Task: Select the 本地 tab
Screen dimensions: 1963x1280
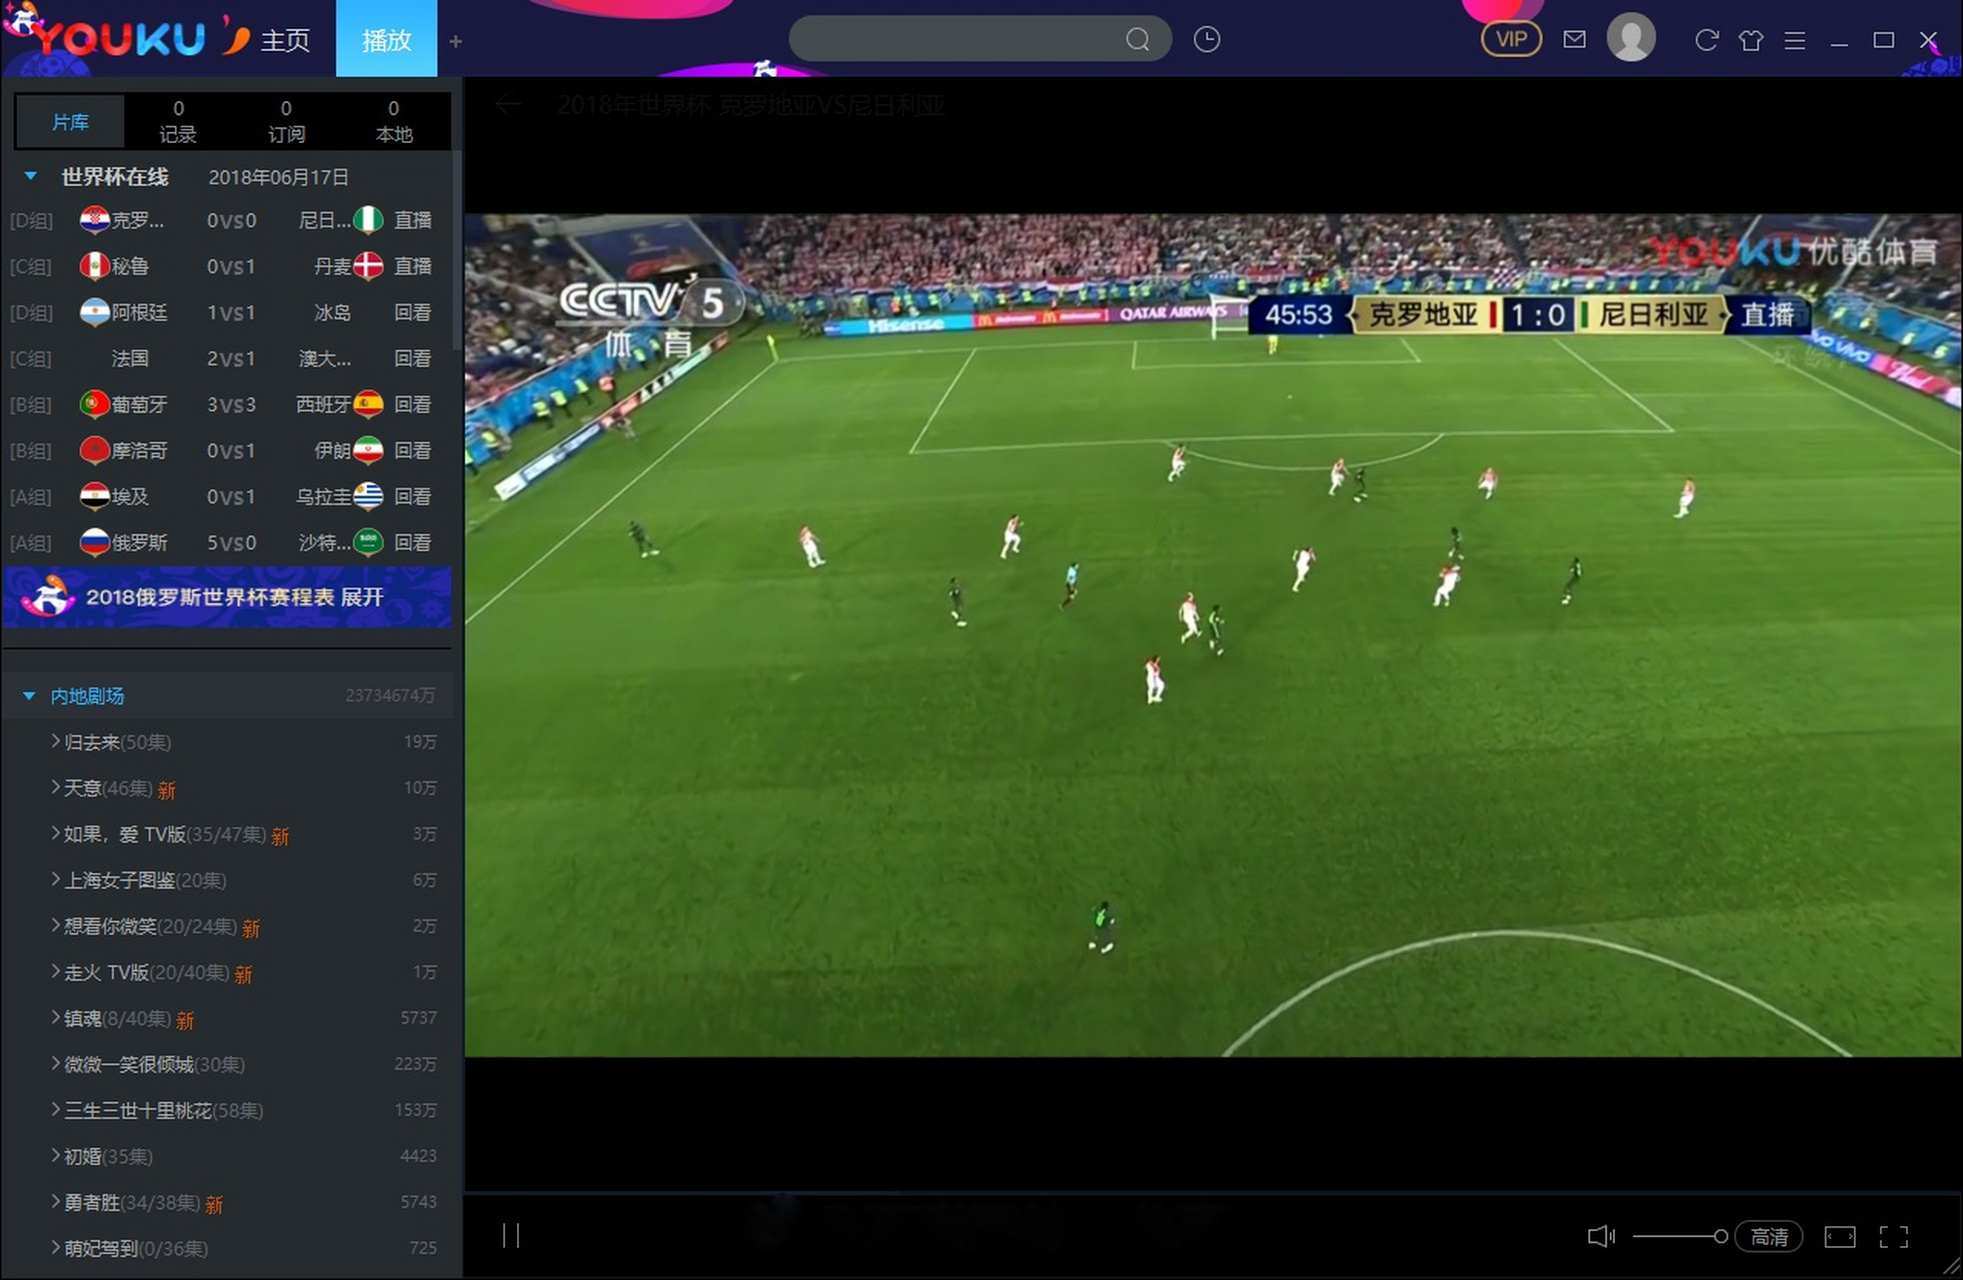Action: click(394, 121)
